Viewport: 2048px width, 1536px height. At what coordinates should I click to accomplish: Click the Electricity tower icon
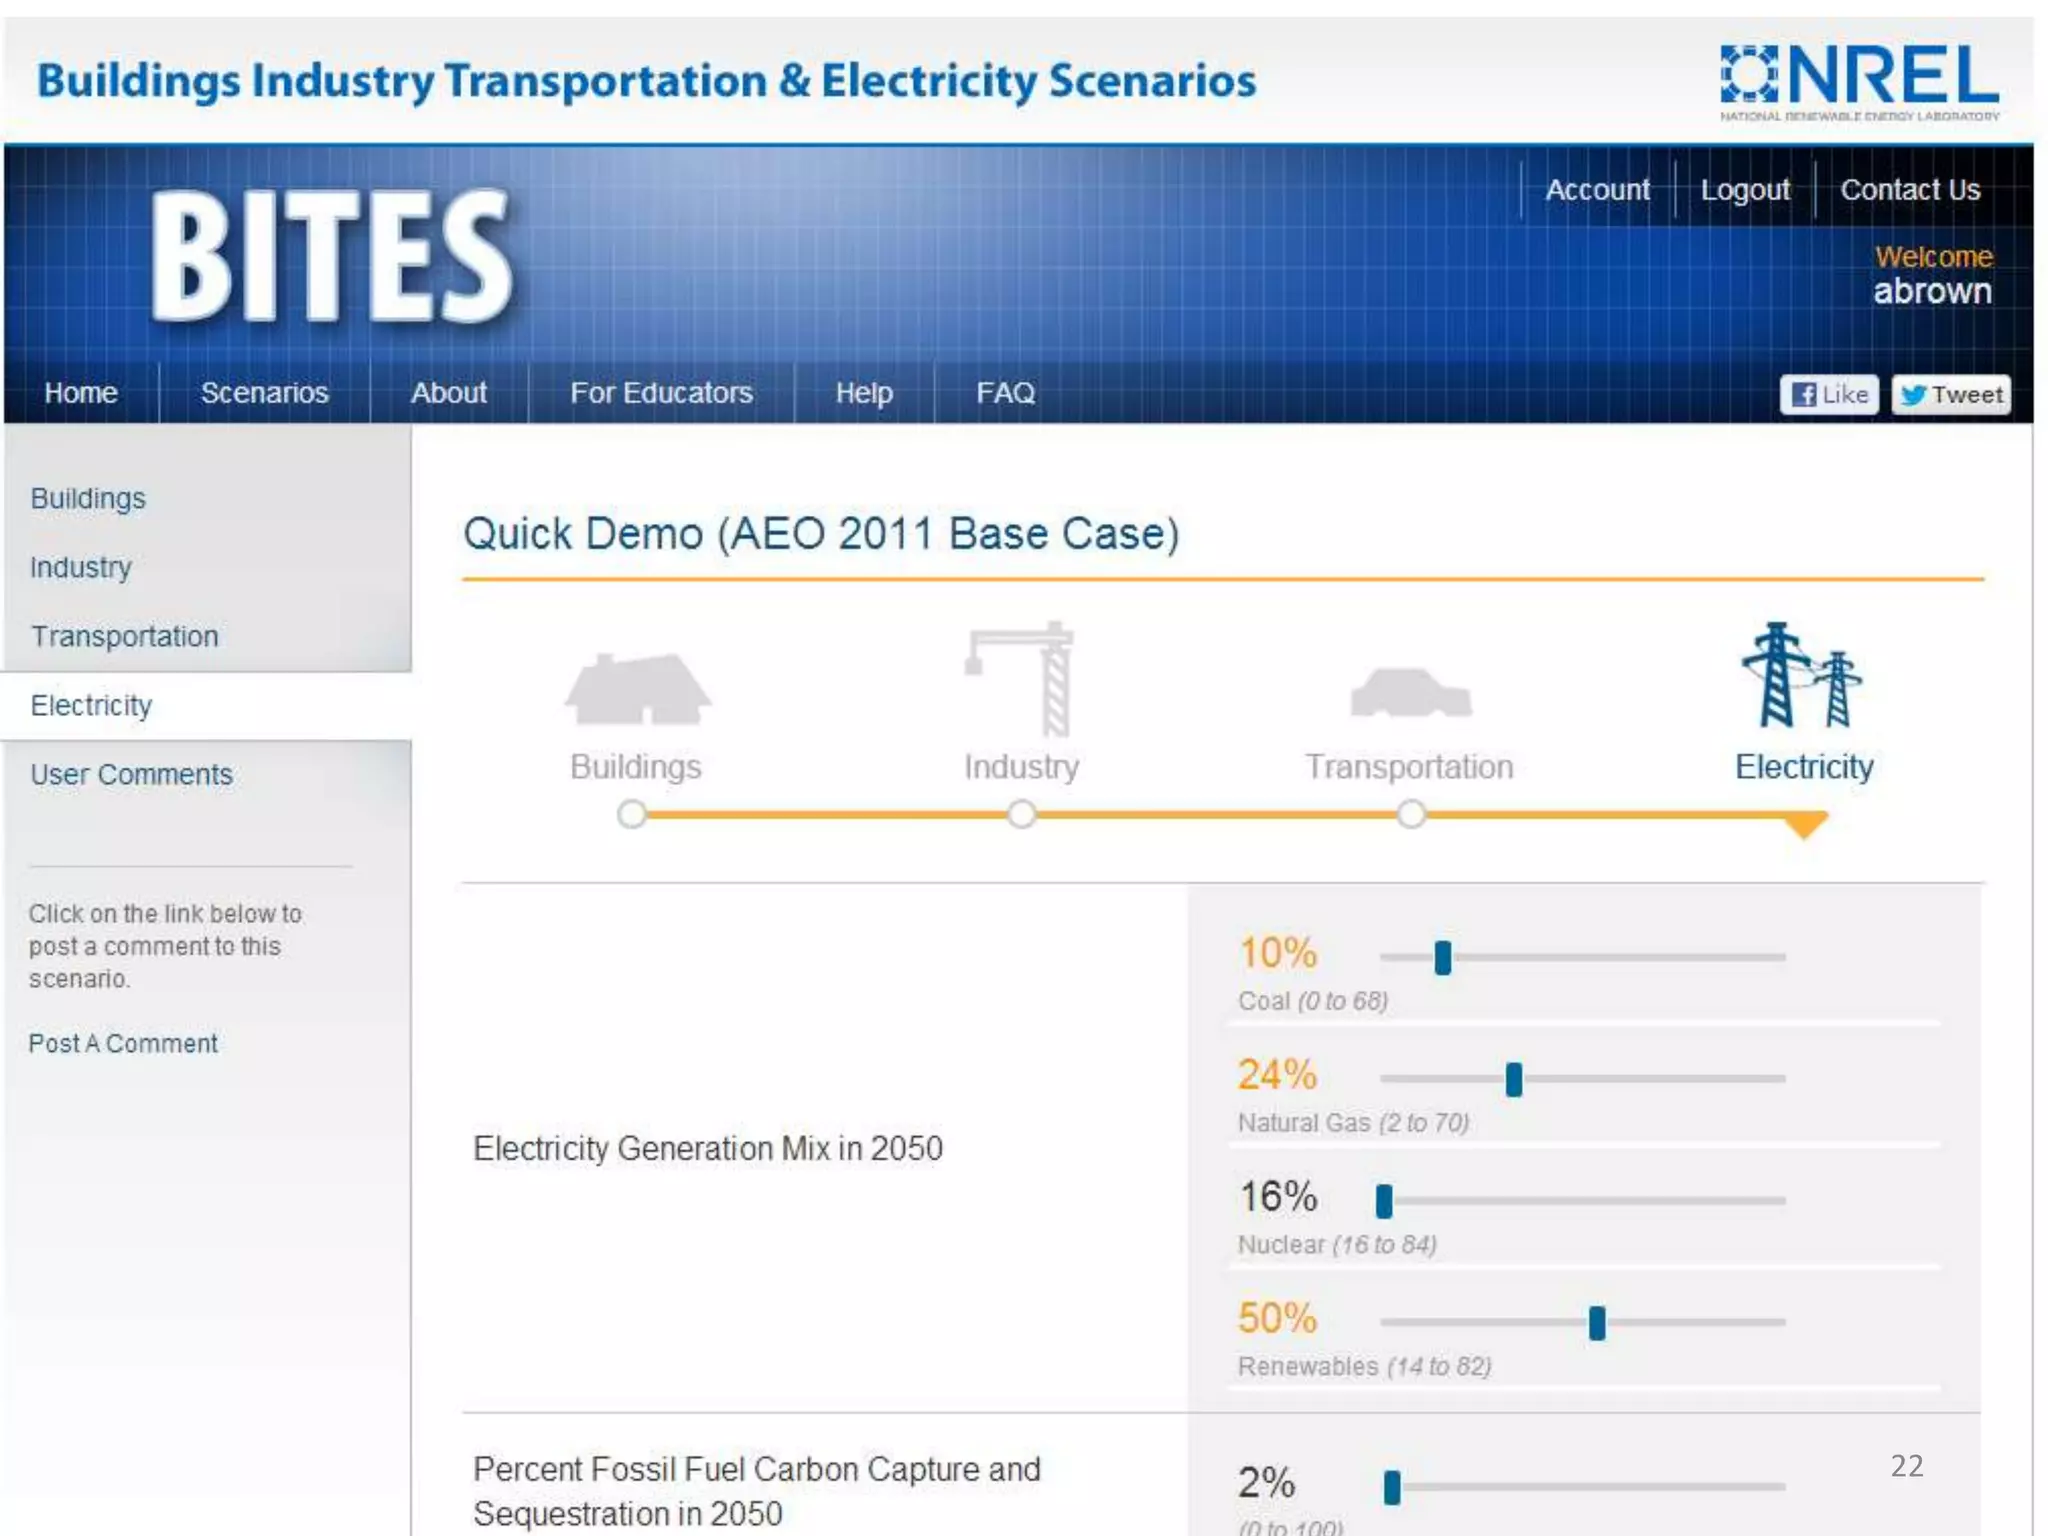point(1802,675)
